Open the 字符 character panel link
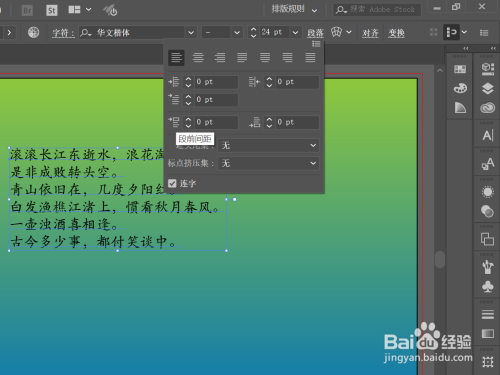This screenshot has width=500, height=375. [x=63, y=33]
